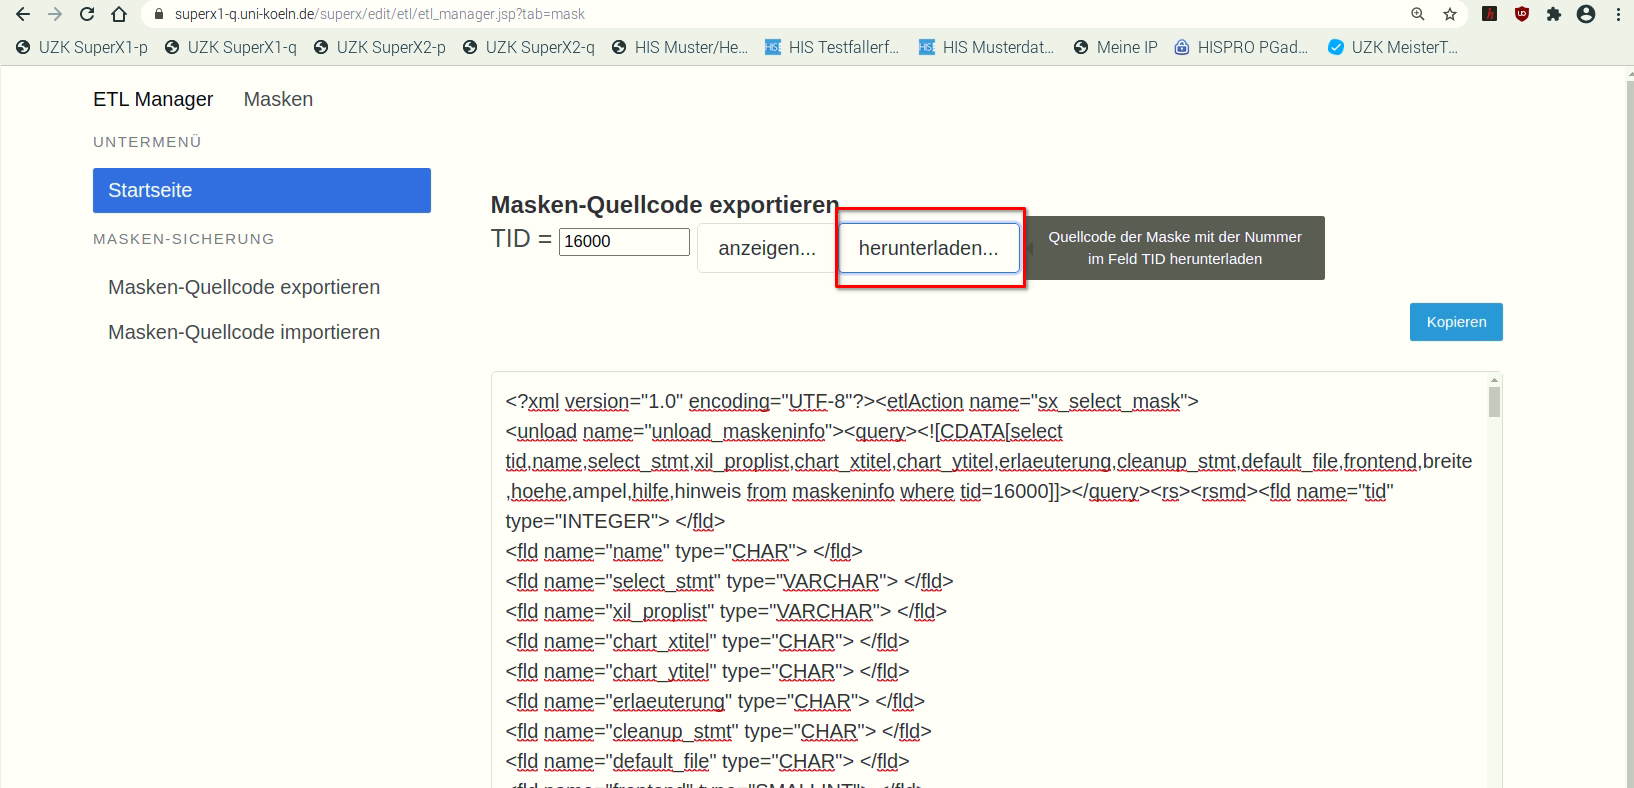Open Masken-Quellcode exportieren in the sidebar
This screenshot has width=1634, height=788.
click(244, 287)
